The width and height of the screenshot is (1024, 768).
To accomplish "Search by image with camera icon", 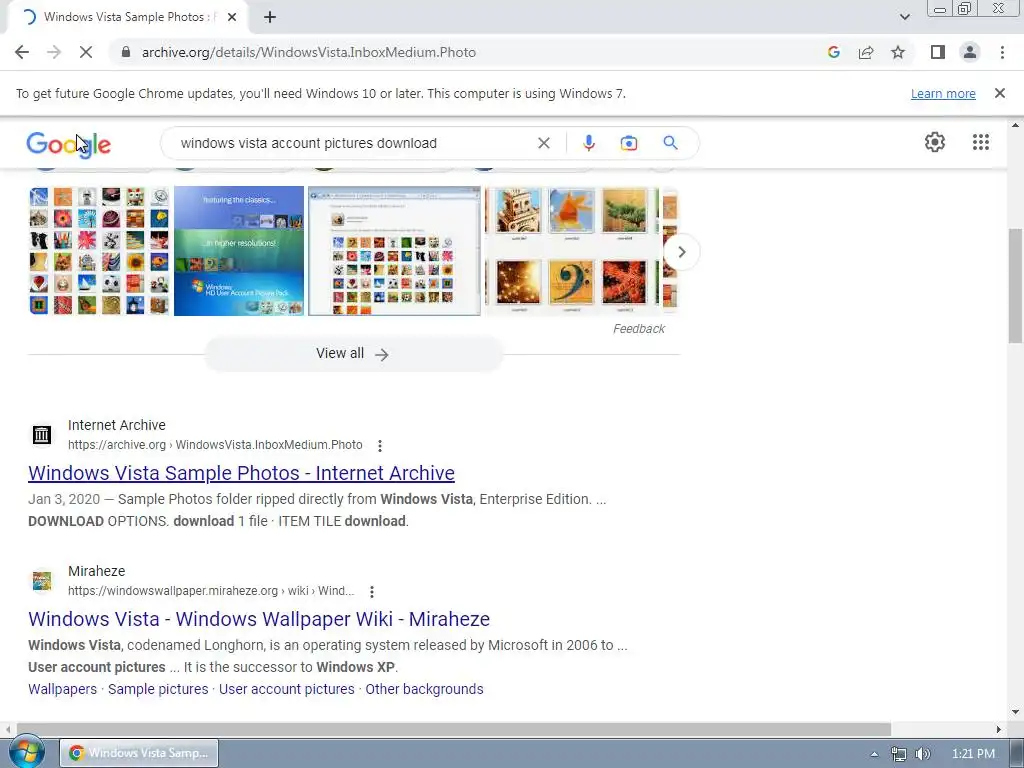I will [628, 143].
